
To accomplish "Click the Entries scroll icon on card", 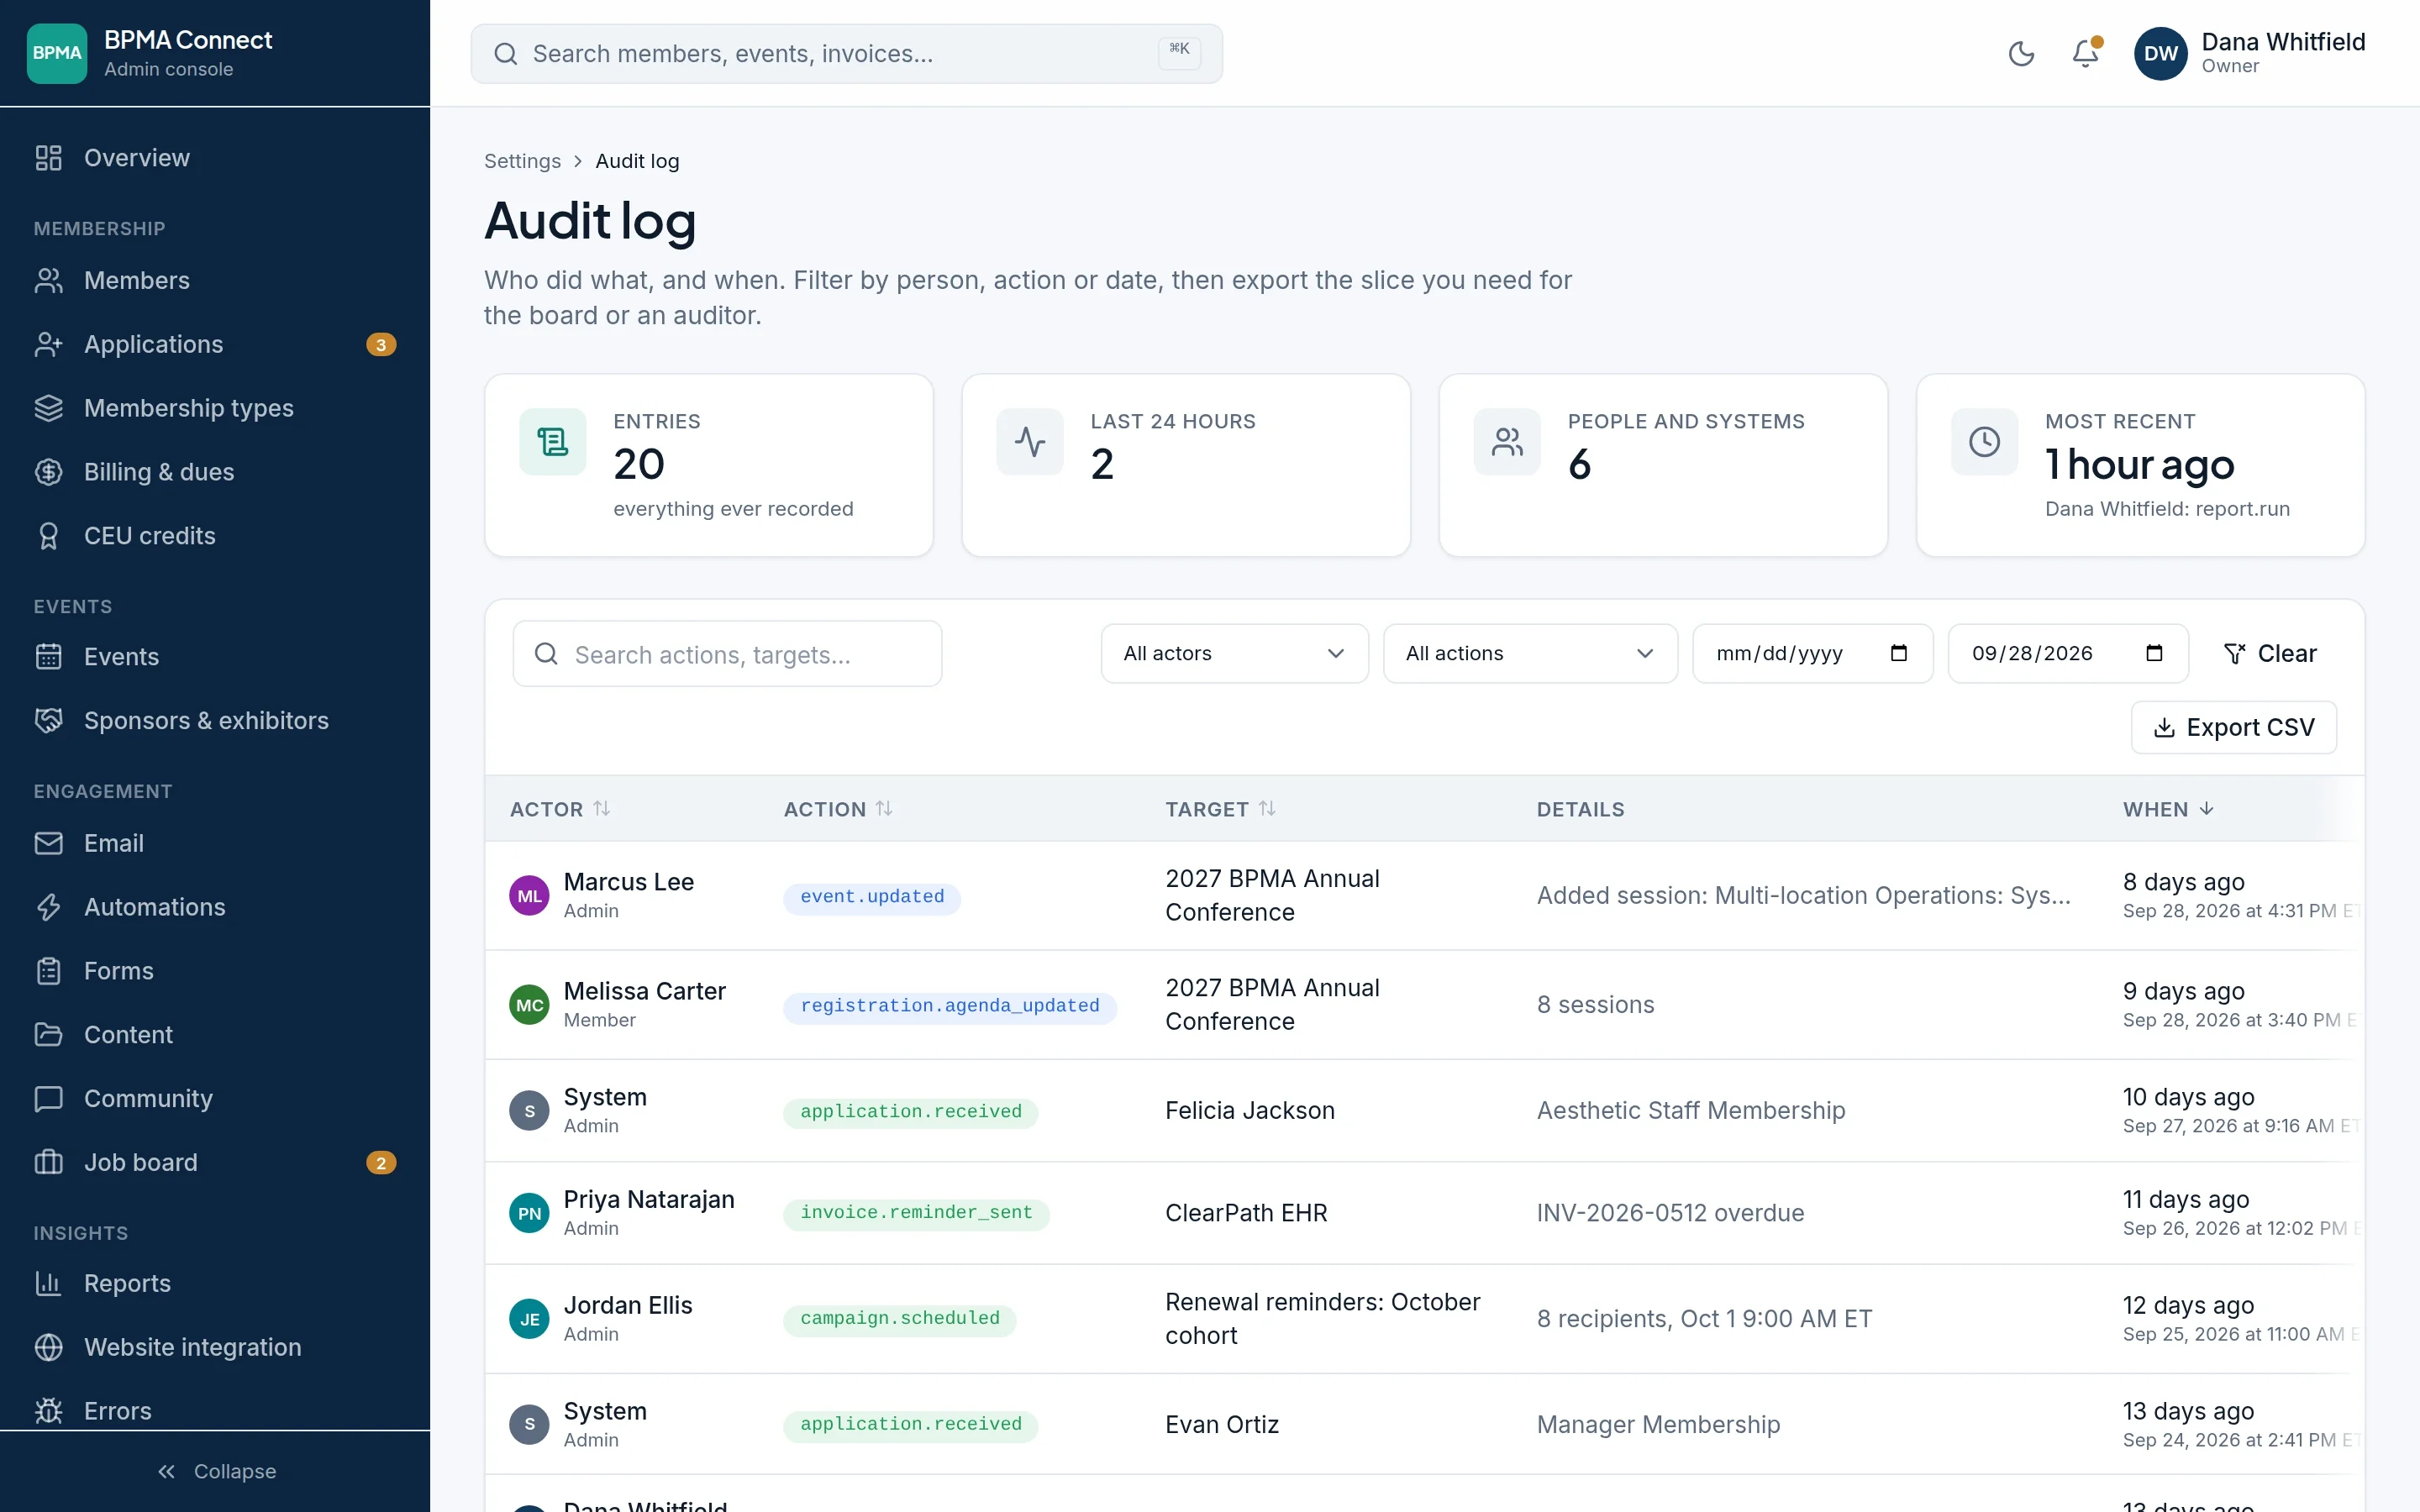I will [552, 442].
